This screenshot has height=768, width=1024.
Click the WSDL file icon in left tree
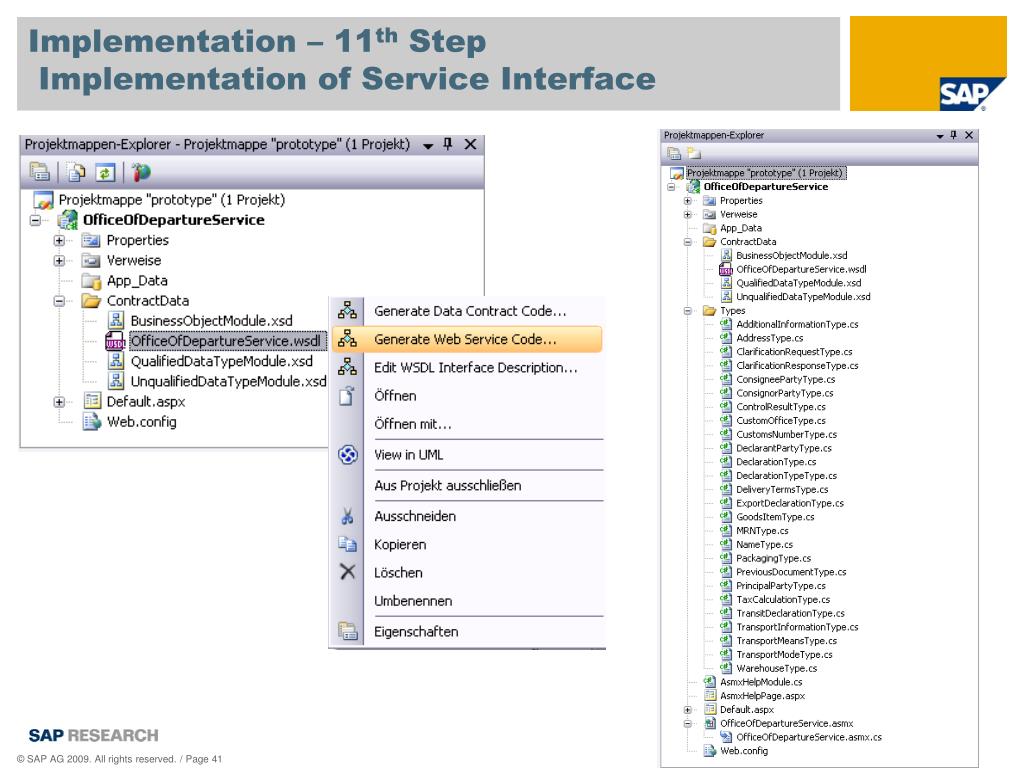pos(116,341)
